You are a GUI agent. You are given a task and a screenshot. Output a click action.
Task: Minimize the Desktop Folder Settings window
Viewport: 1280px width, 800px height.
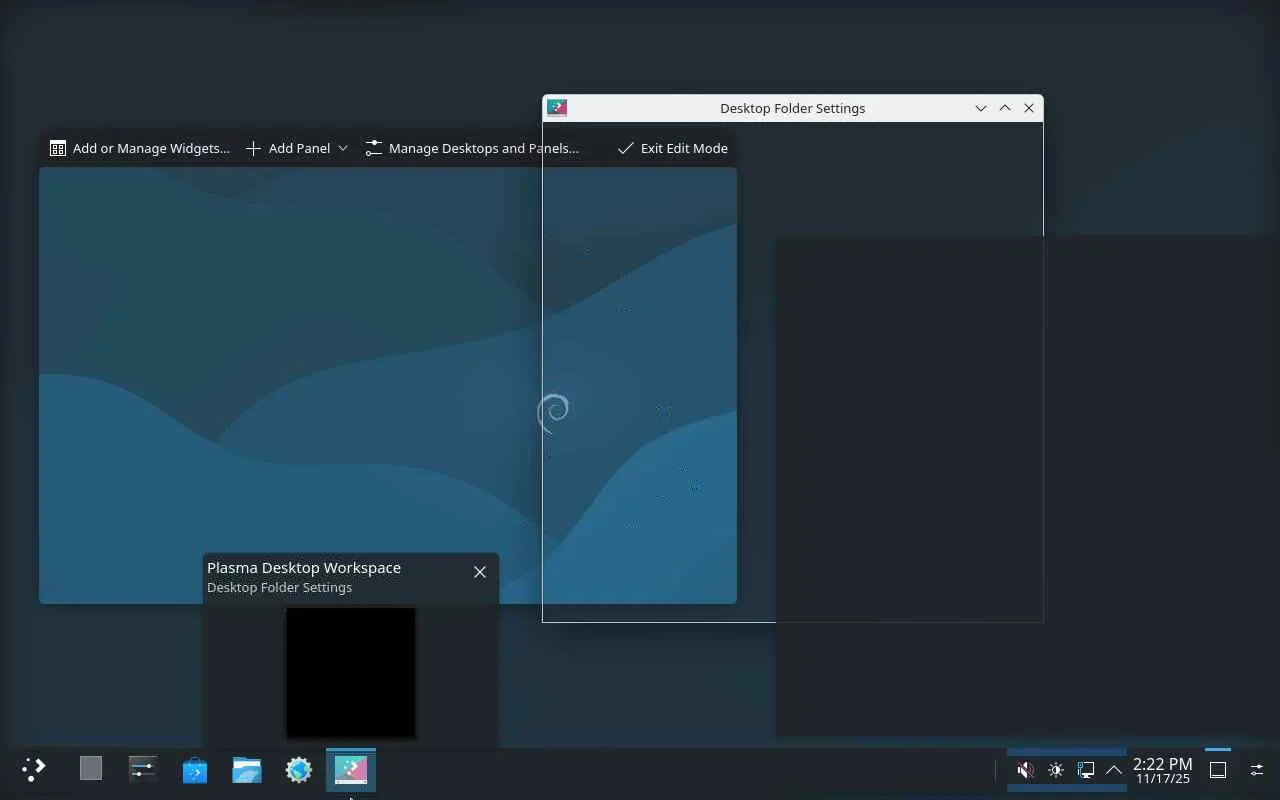click(981, 108)
